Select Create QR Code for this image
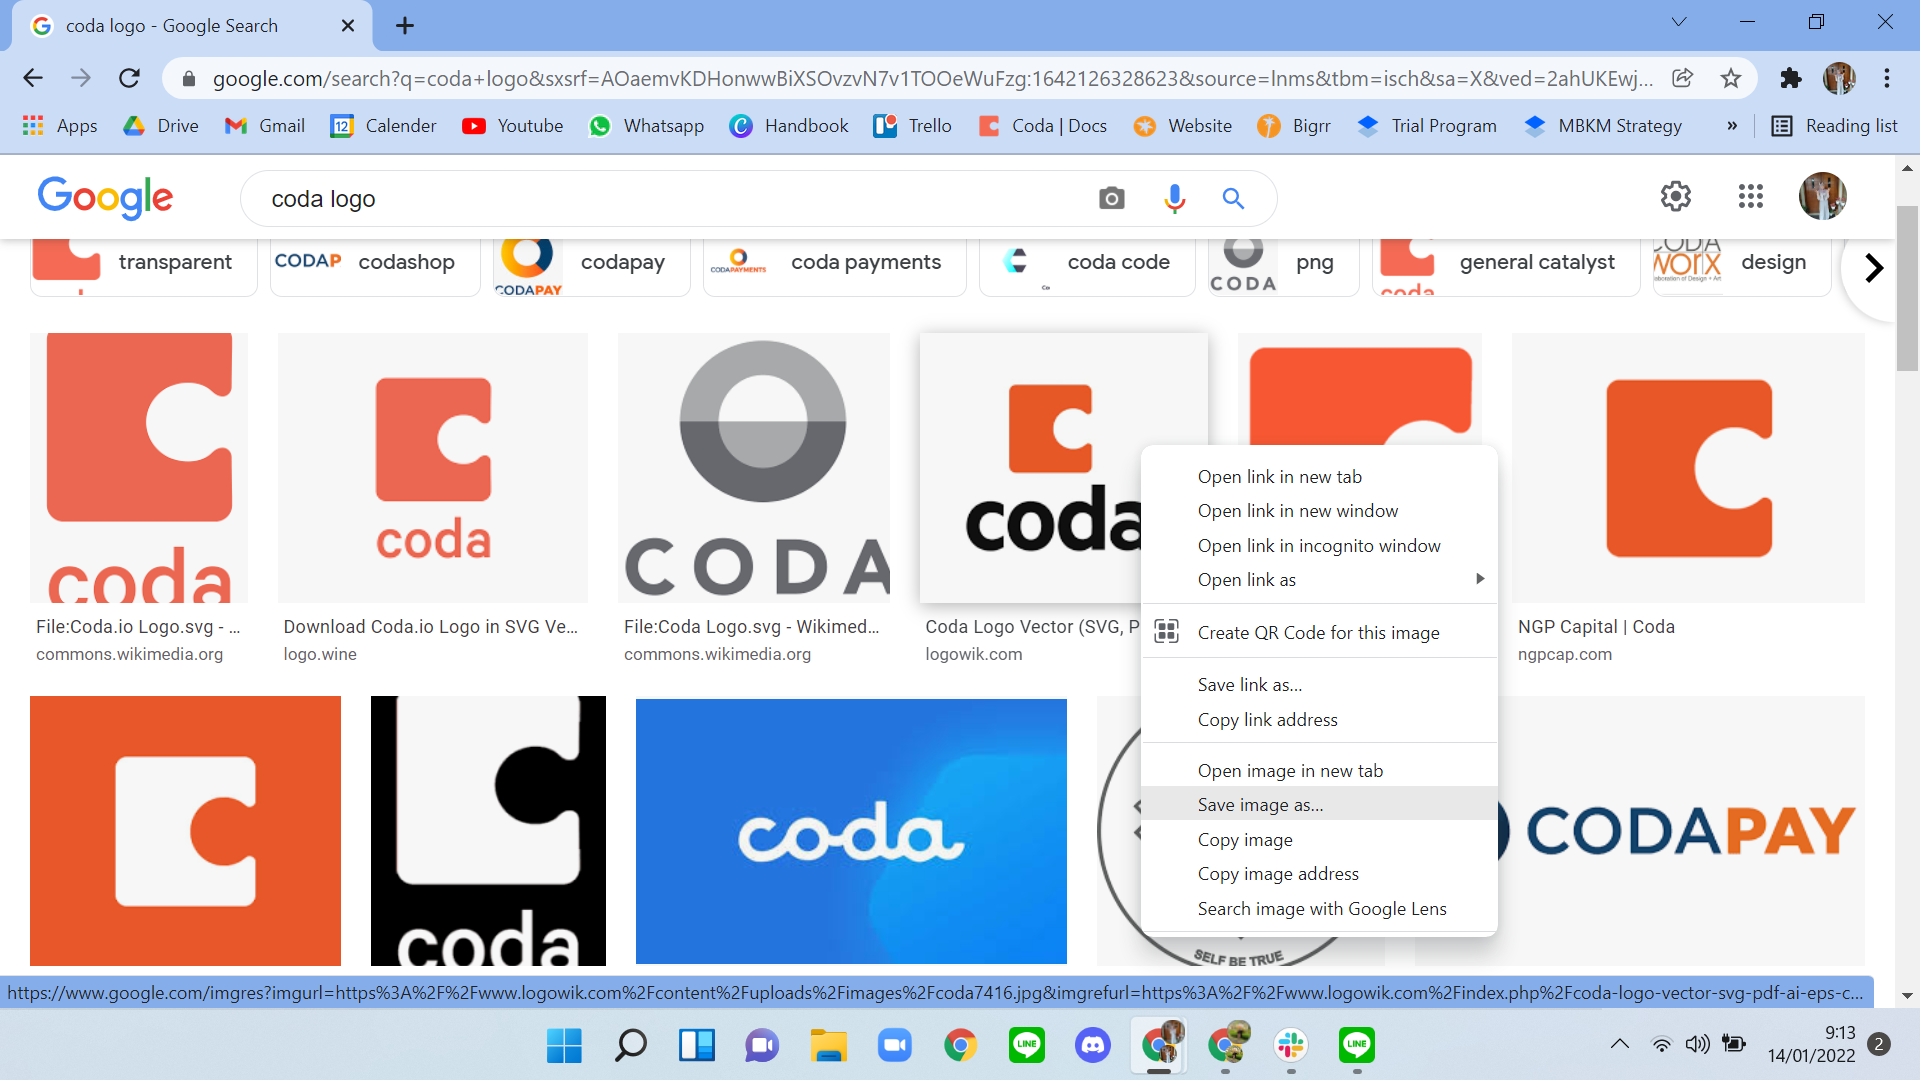This screenshot has height=1080, width=1920. point(1319,632)
